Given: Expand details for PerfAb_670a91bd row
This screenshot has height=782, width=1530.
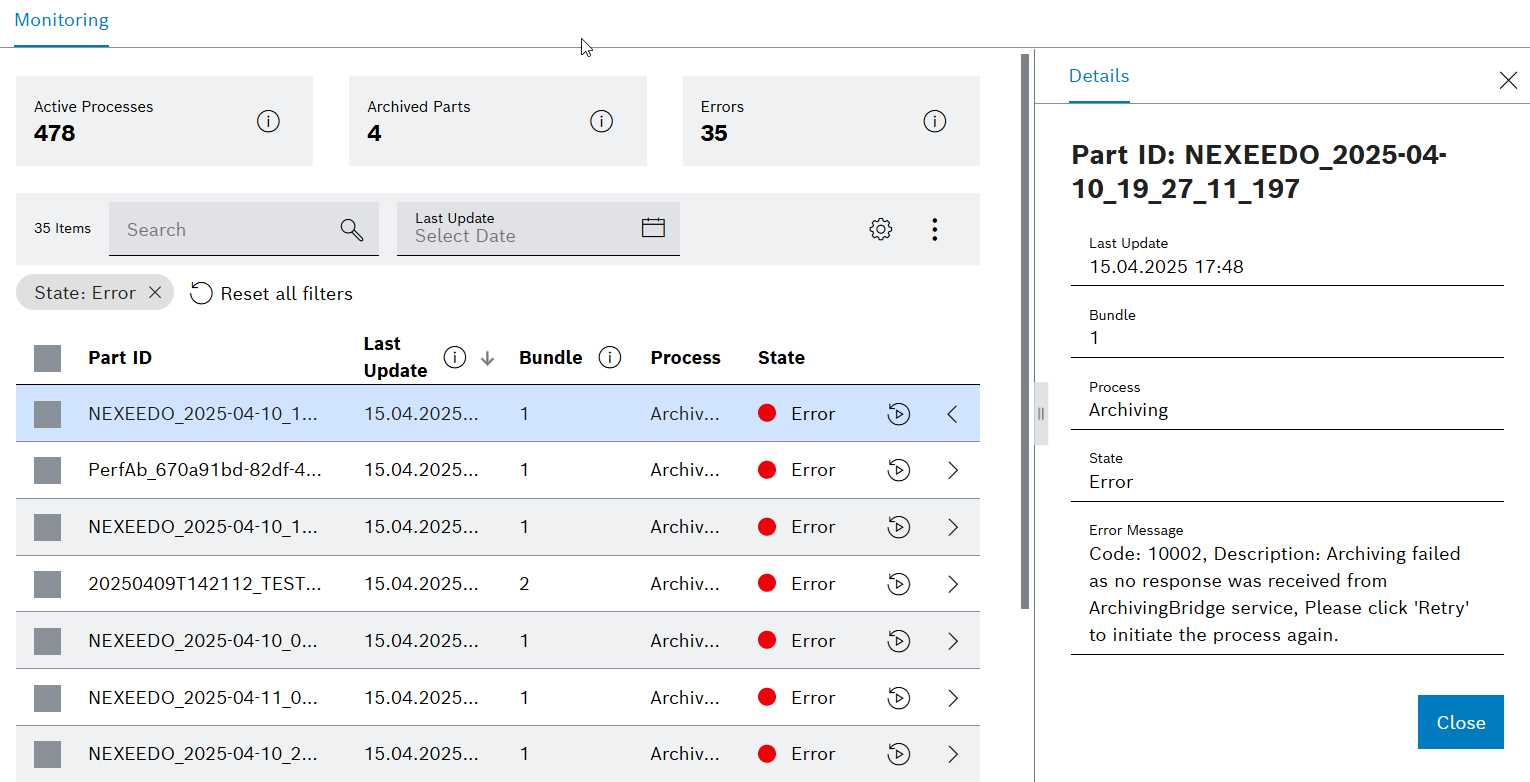Looking at the screenshot, I should [x=952, y=470].
